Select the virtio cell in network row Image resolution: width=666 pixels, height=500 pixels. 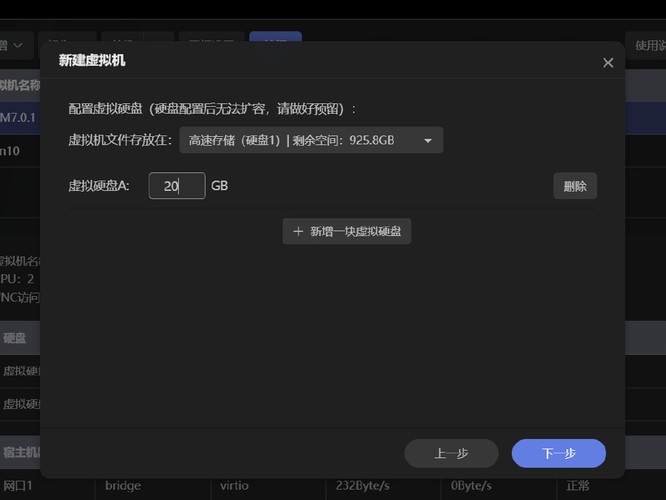pos(234,486)
